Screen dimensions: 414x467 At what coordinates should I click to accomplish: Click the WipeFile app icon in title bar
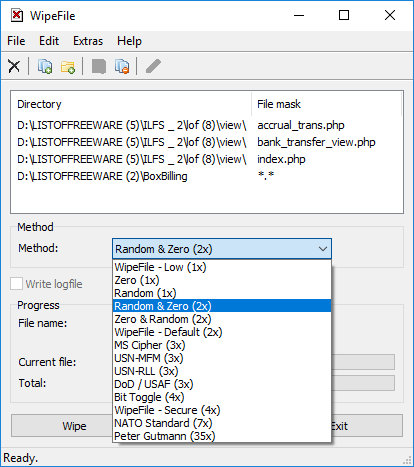tap(17, 16)
